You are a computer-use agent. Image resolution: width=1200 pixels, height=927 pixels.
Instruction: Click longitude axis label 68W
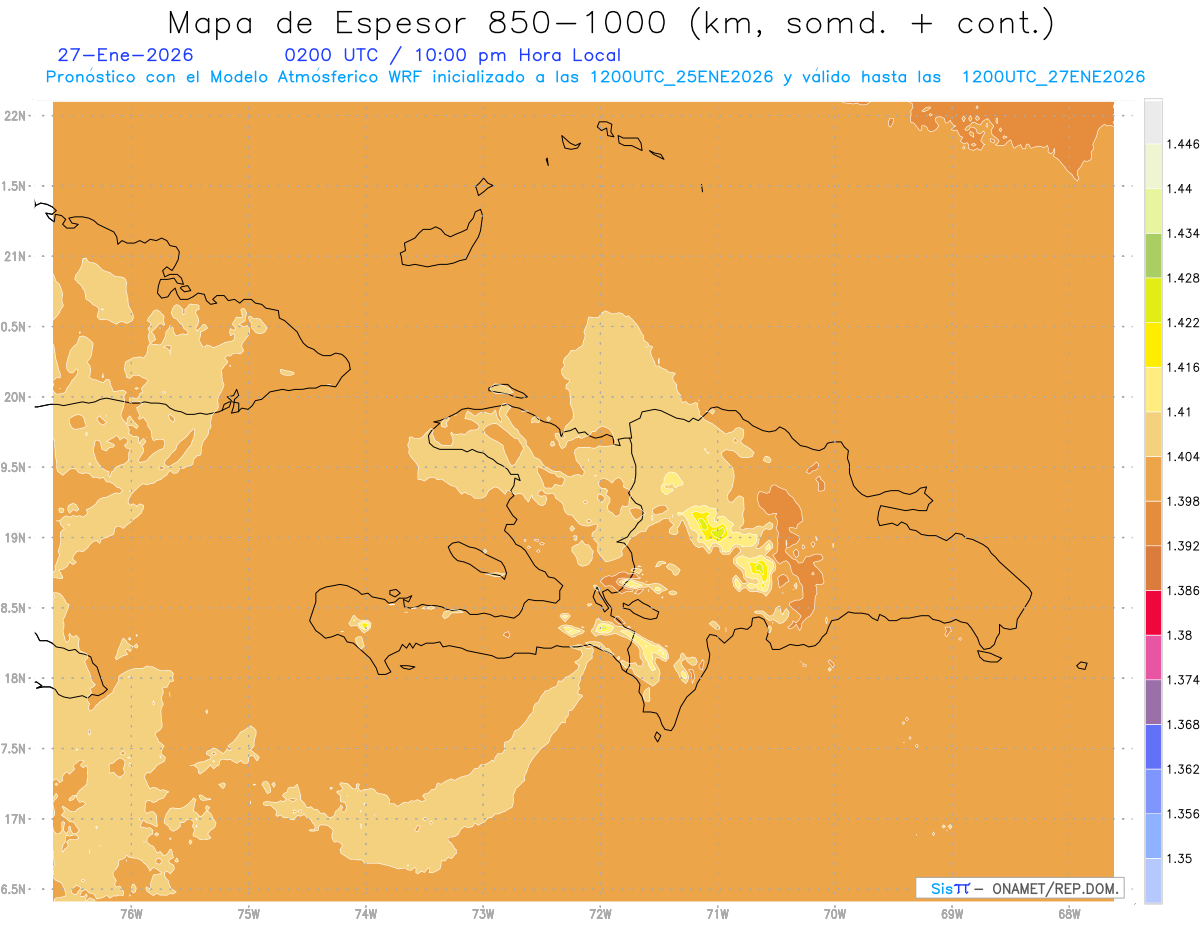(1069, 913)
